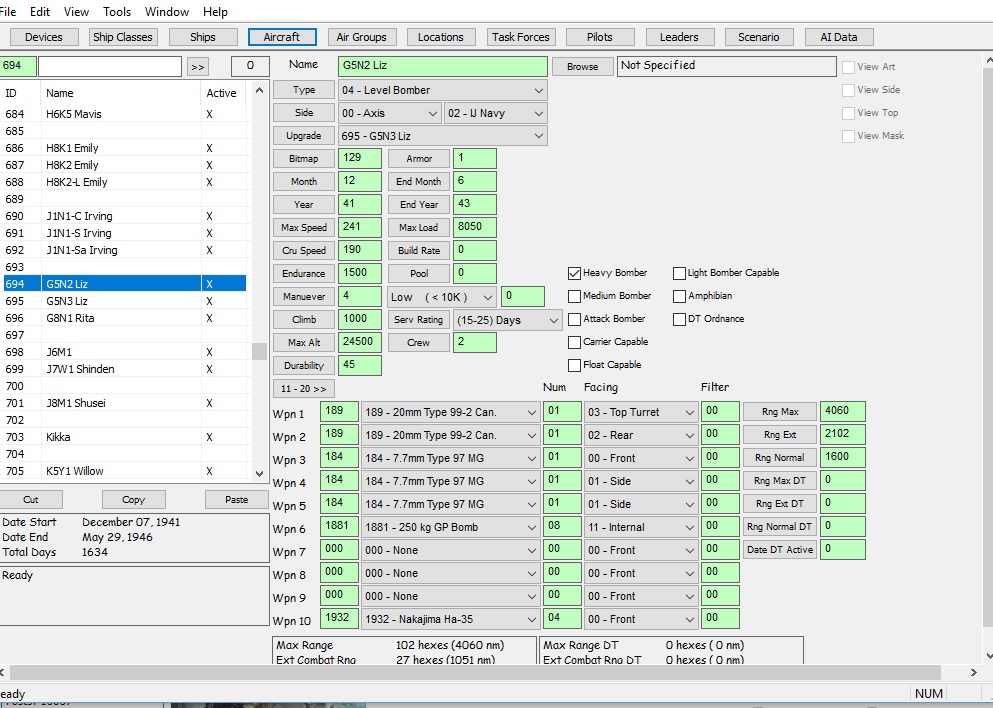Viewport: 993px width, 708px height.
Task: Enable the DT Ordnance checkbox
Action: (x=680, y=319)
